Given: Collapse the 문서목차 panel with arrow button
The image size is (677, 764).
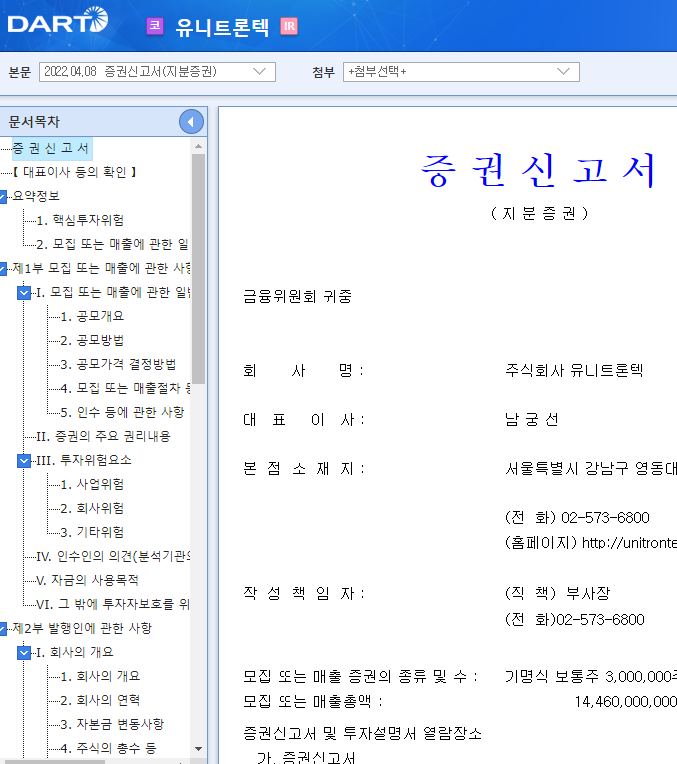Looking at the screenshot, I should pyautogui.click(x=191, y=122).
